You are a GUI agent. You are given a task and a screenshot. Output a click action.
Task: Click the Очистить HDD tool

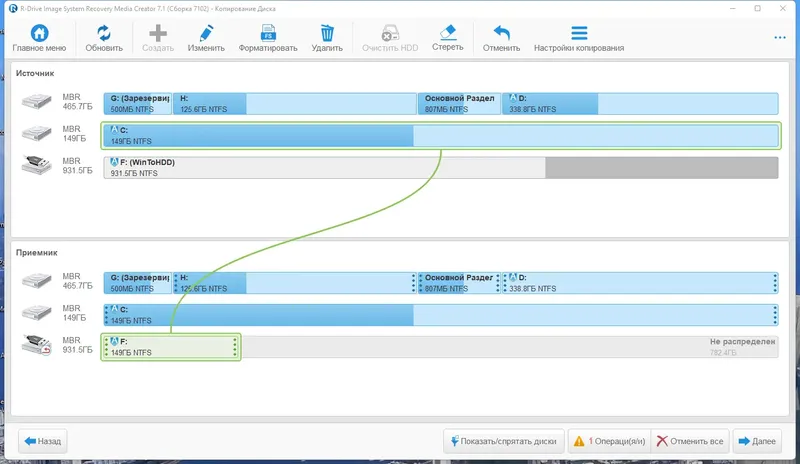click(x=390, y=38)
